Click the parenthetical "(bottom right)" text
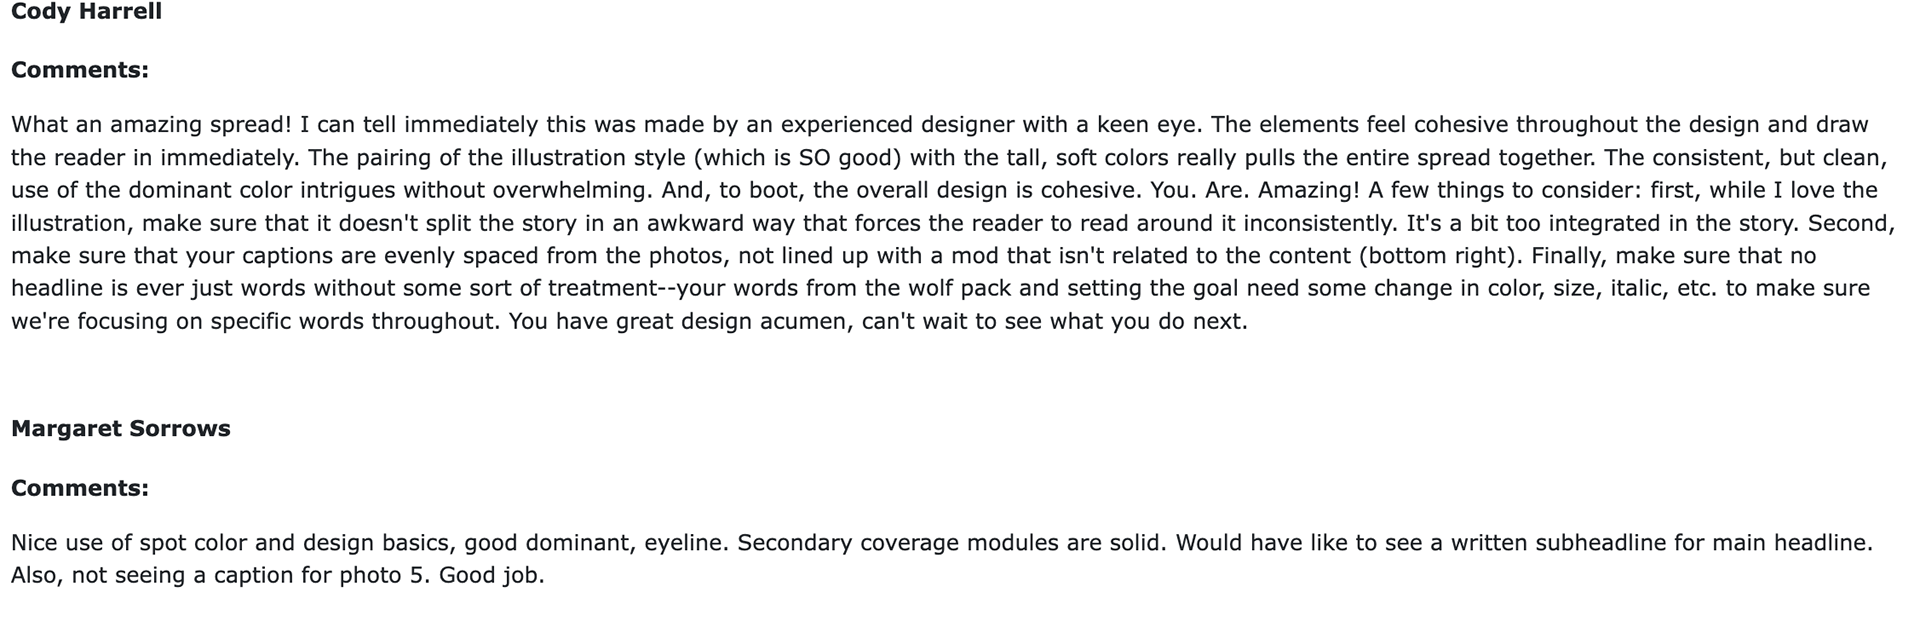Image resolution: width=1920 pixels, height=627 pixels. point(1441,256)
